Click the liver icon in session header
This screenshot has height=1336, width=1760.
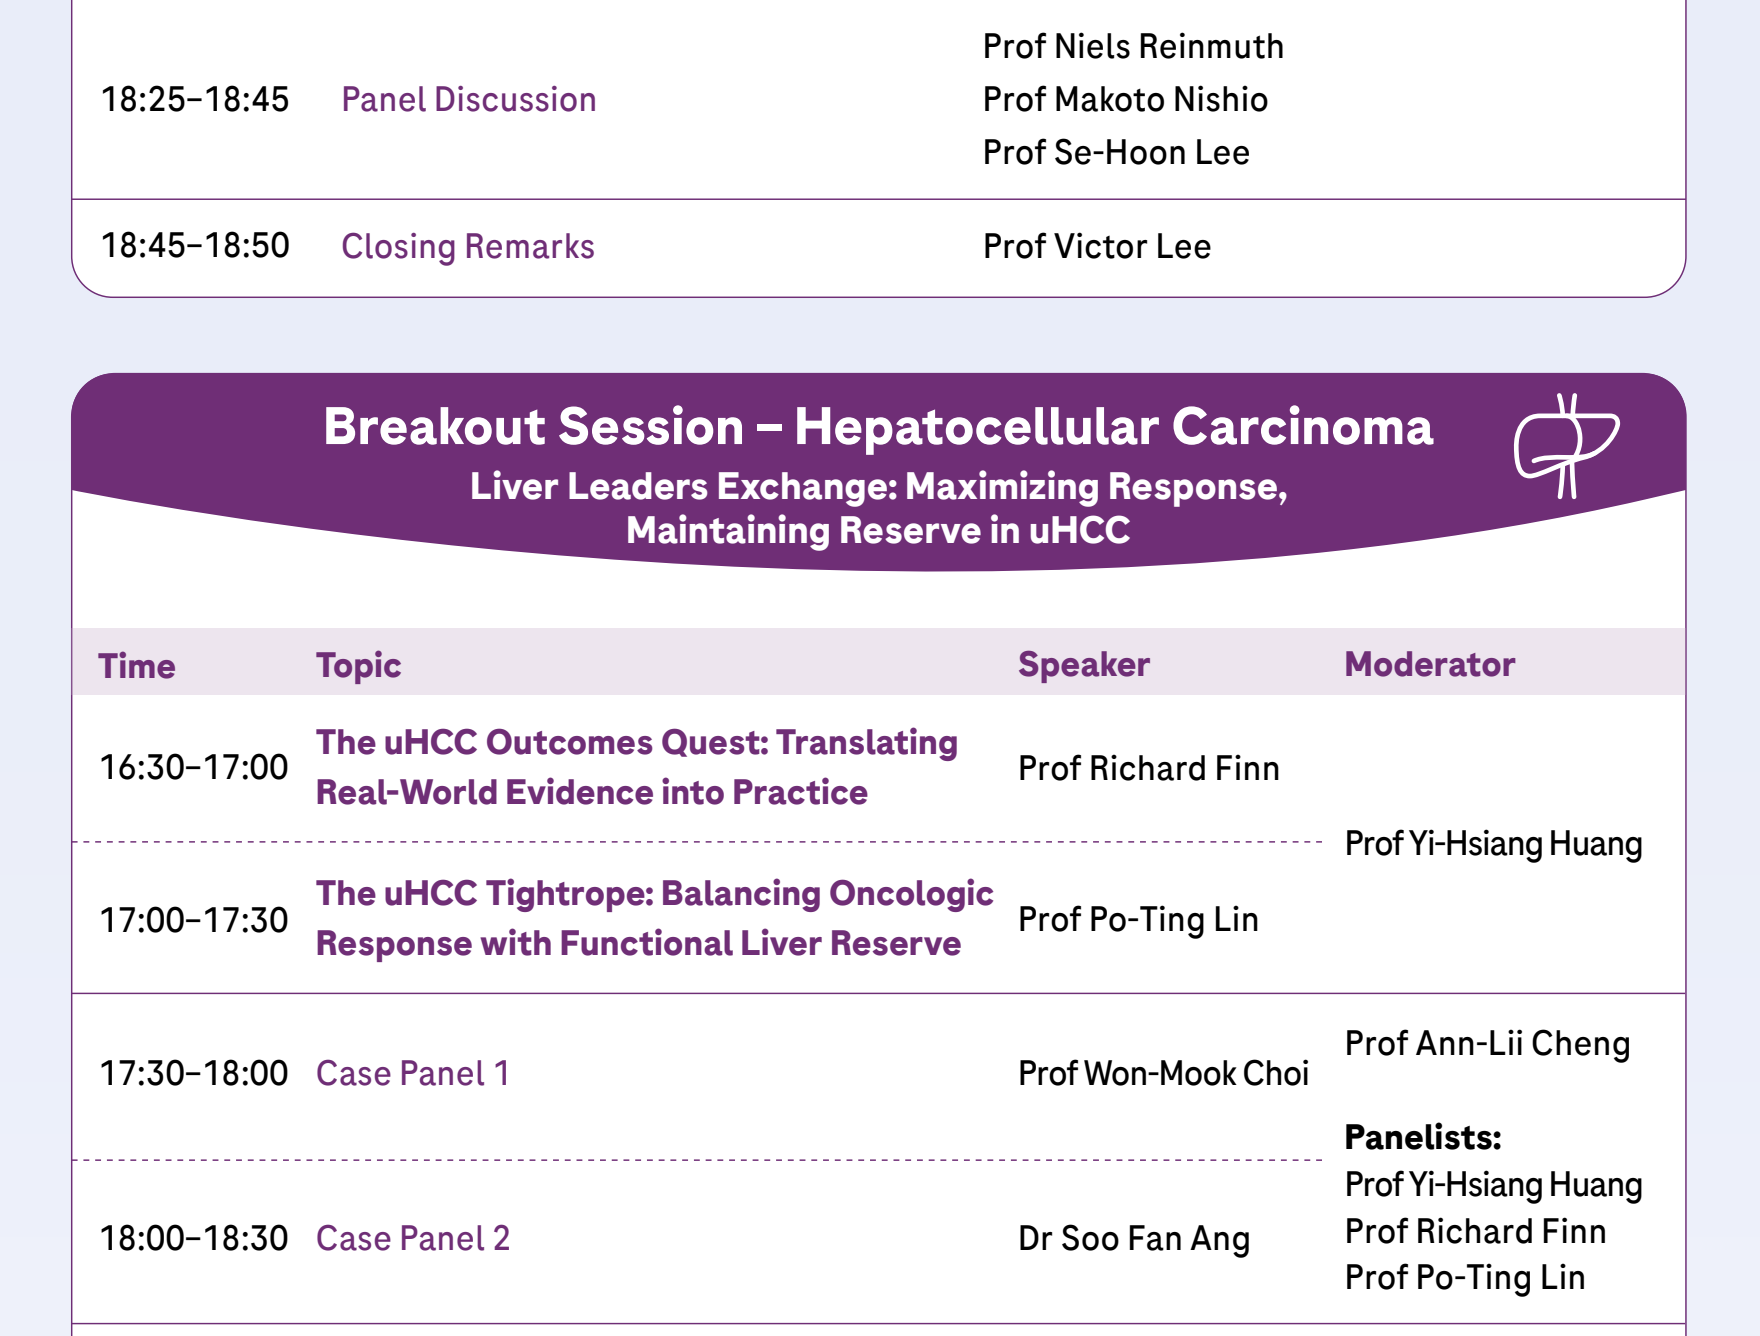point(1567,446)
